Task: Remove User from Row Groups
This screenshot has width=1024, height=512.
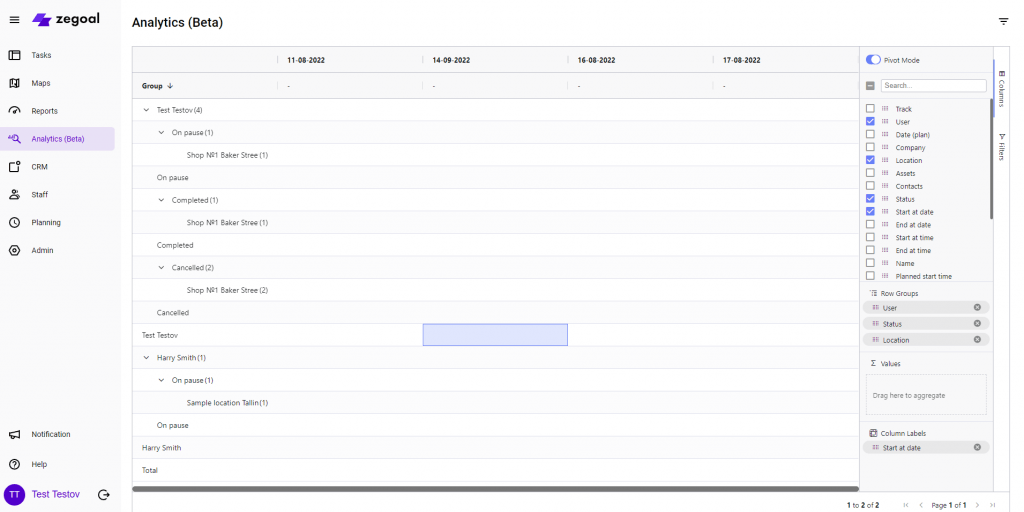Action: [977, 308]
